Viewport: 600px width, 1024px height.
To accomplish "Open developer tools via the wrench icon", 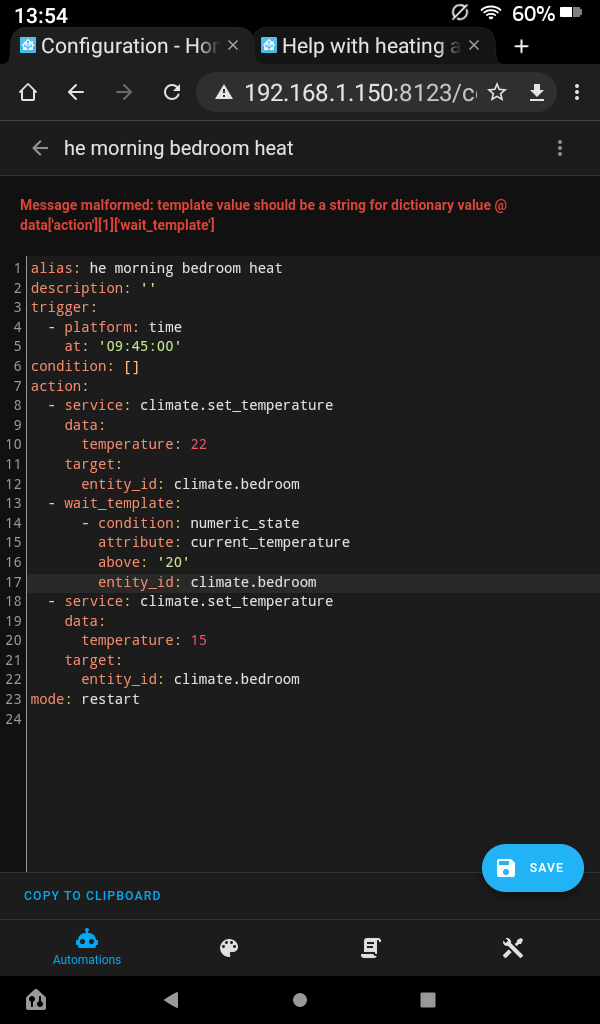I will tap(512, 947).
